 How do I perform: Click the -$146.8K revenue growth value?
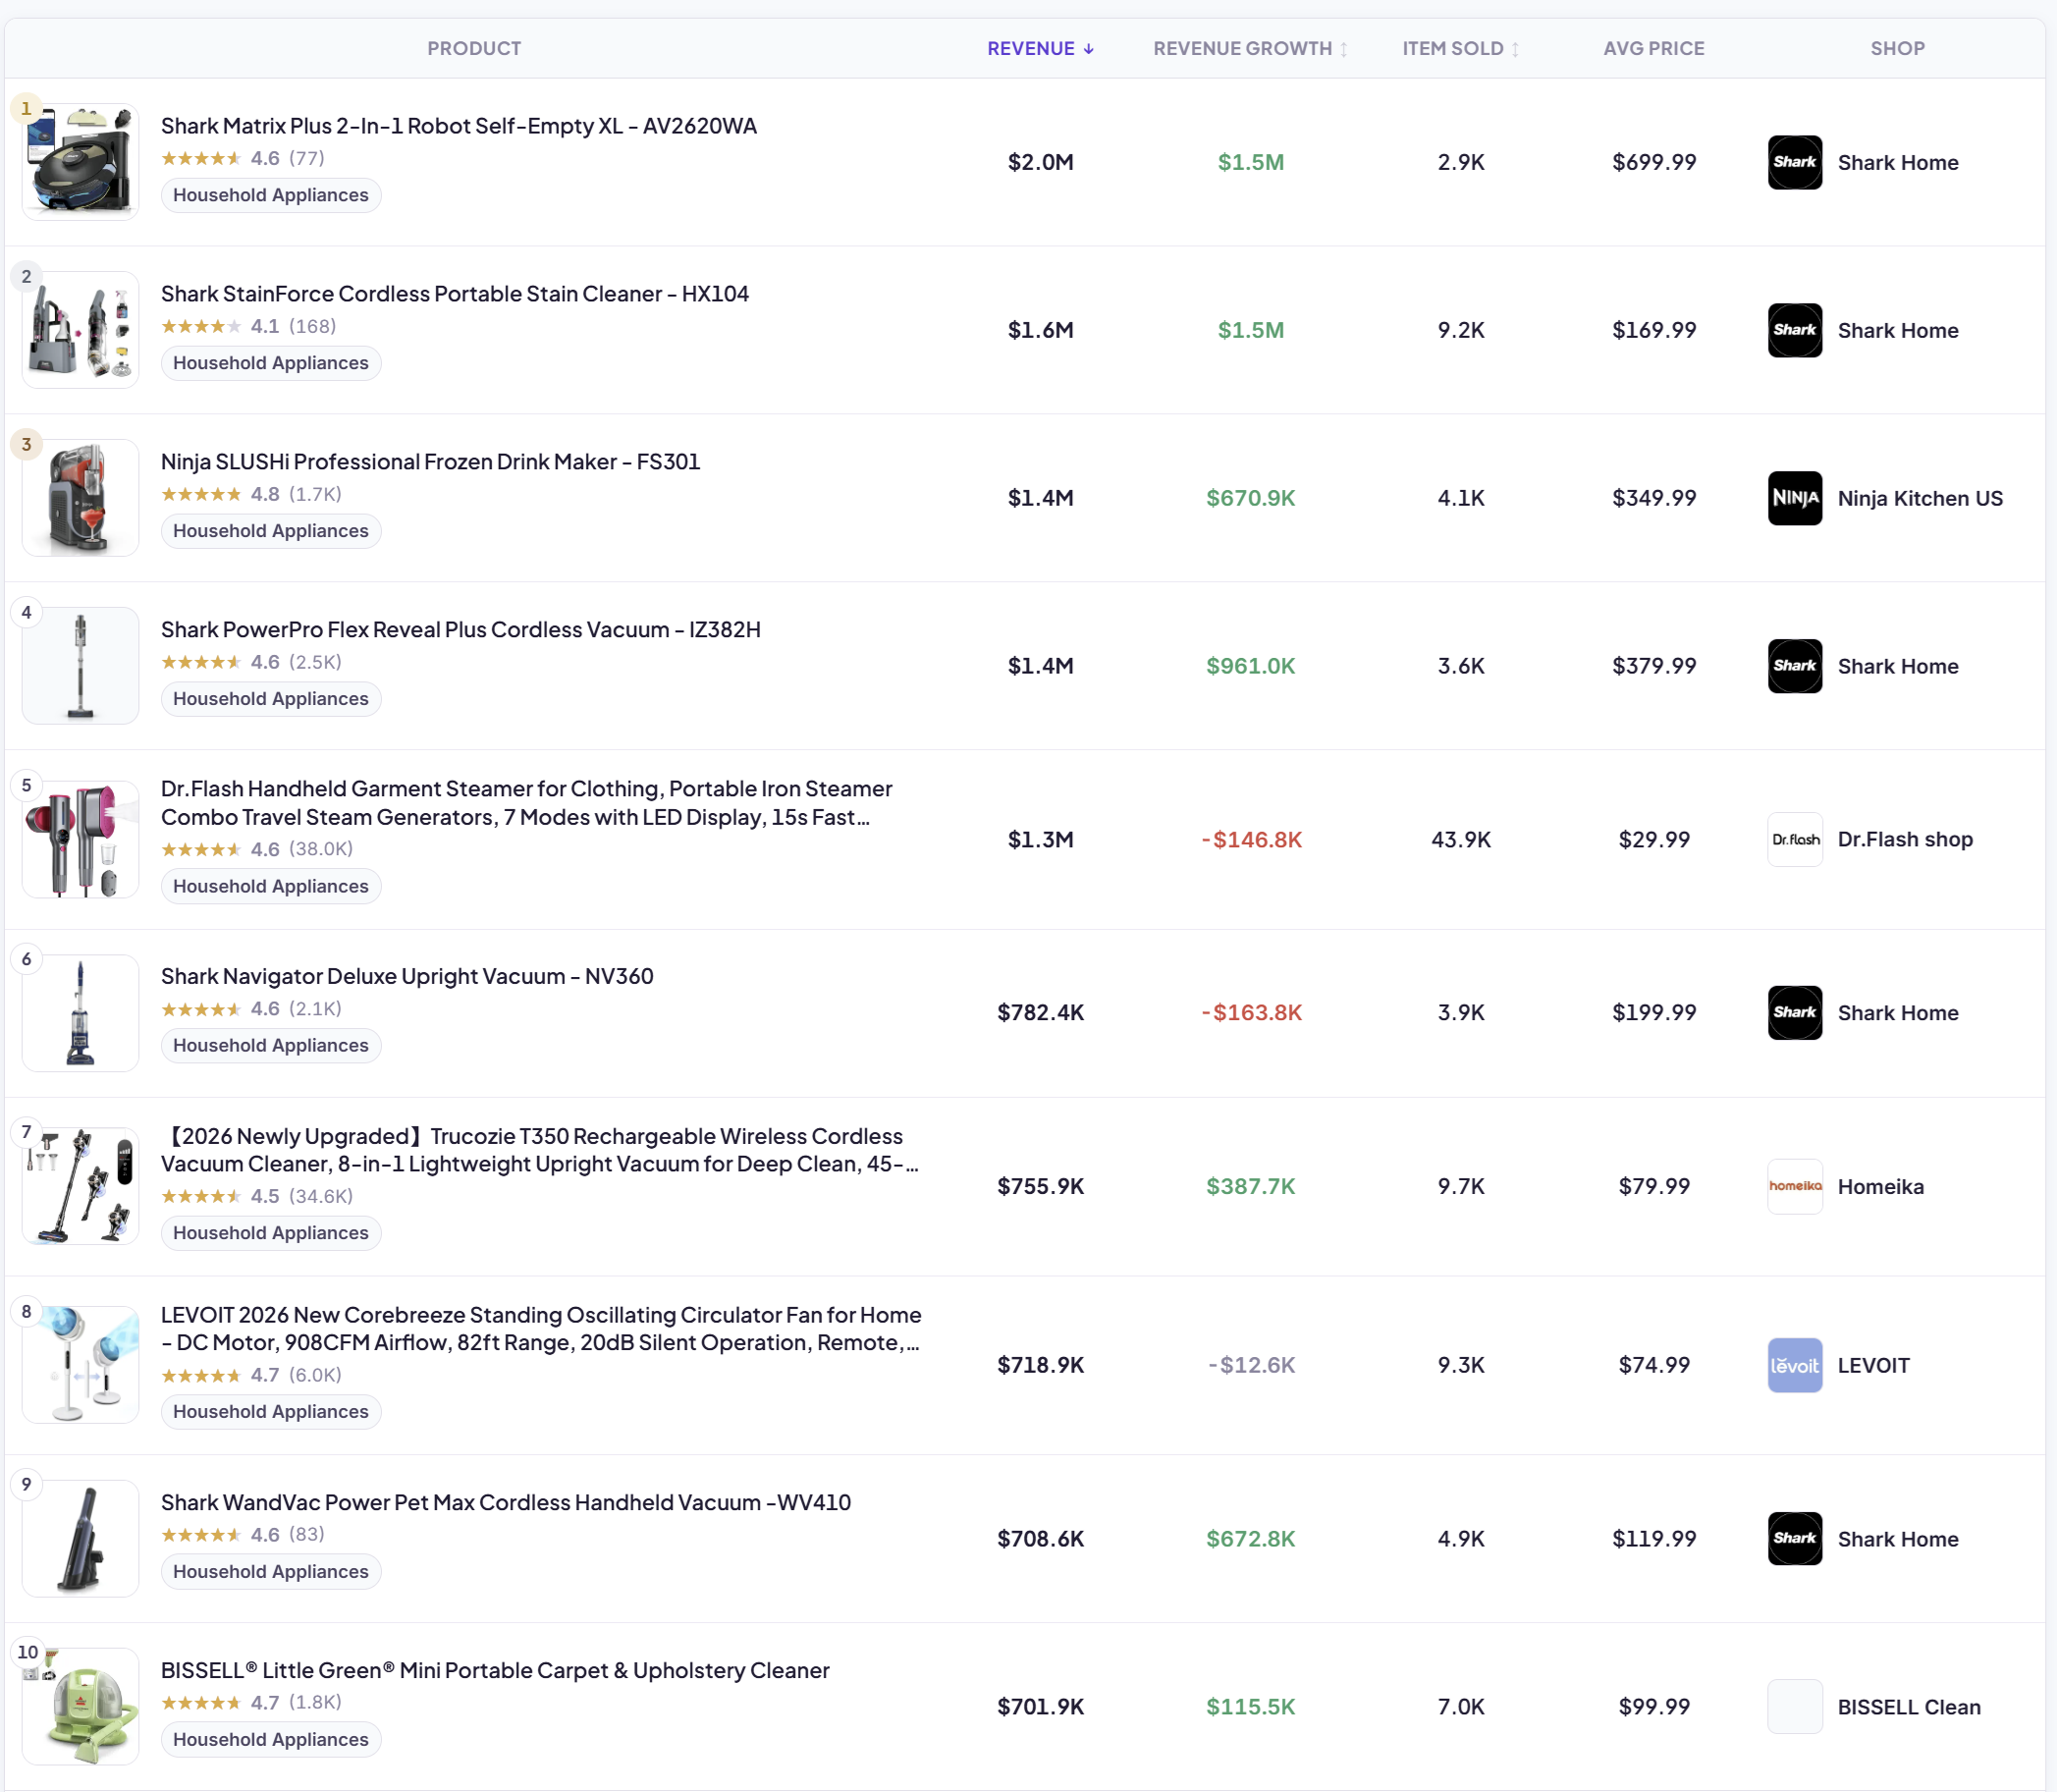[x=1250, y=839]
